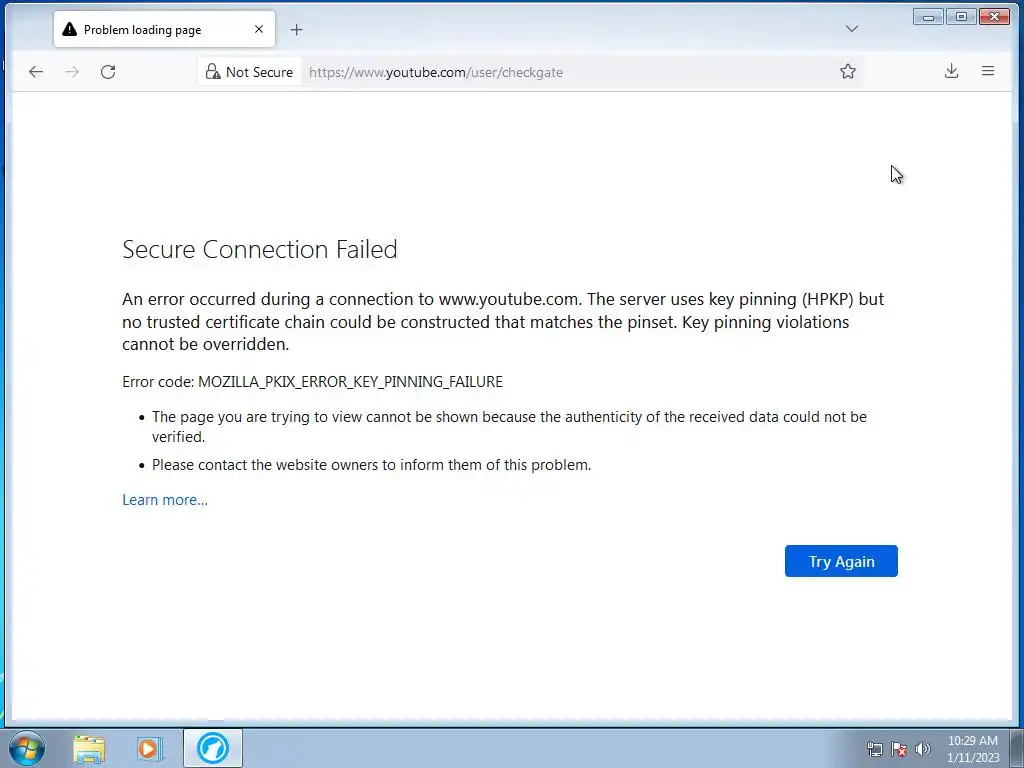Launch Windows Media Player from taskbar
This screenshot has width=1024, height=768.
149,748
